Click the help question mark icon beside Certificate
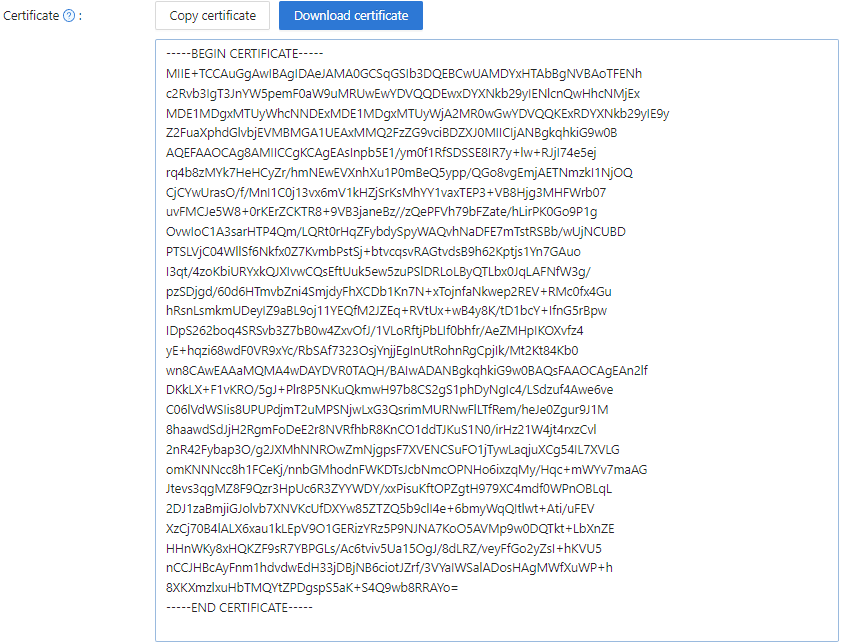855x644 pixels. [69, 16]
